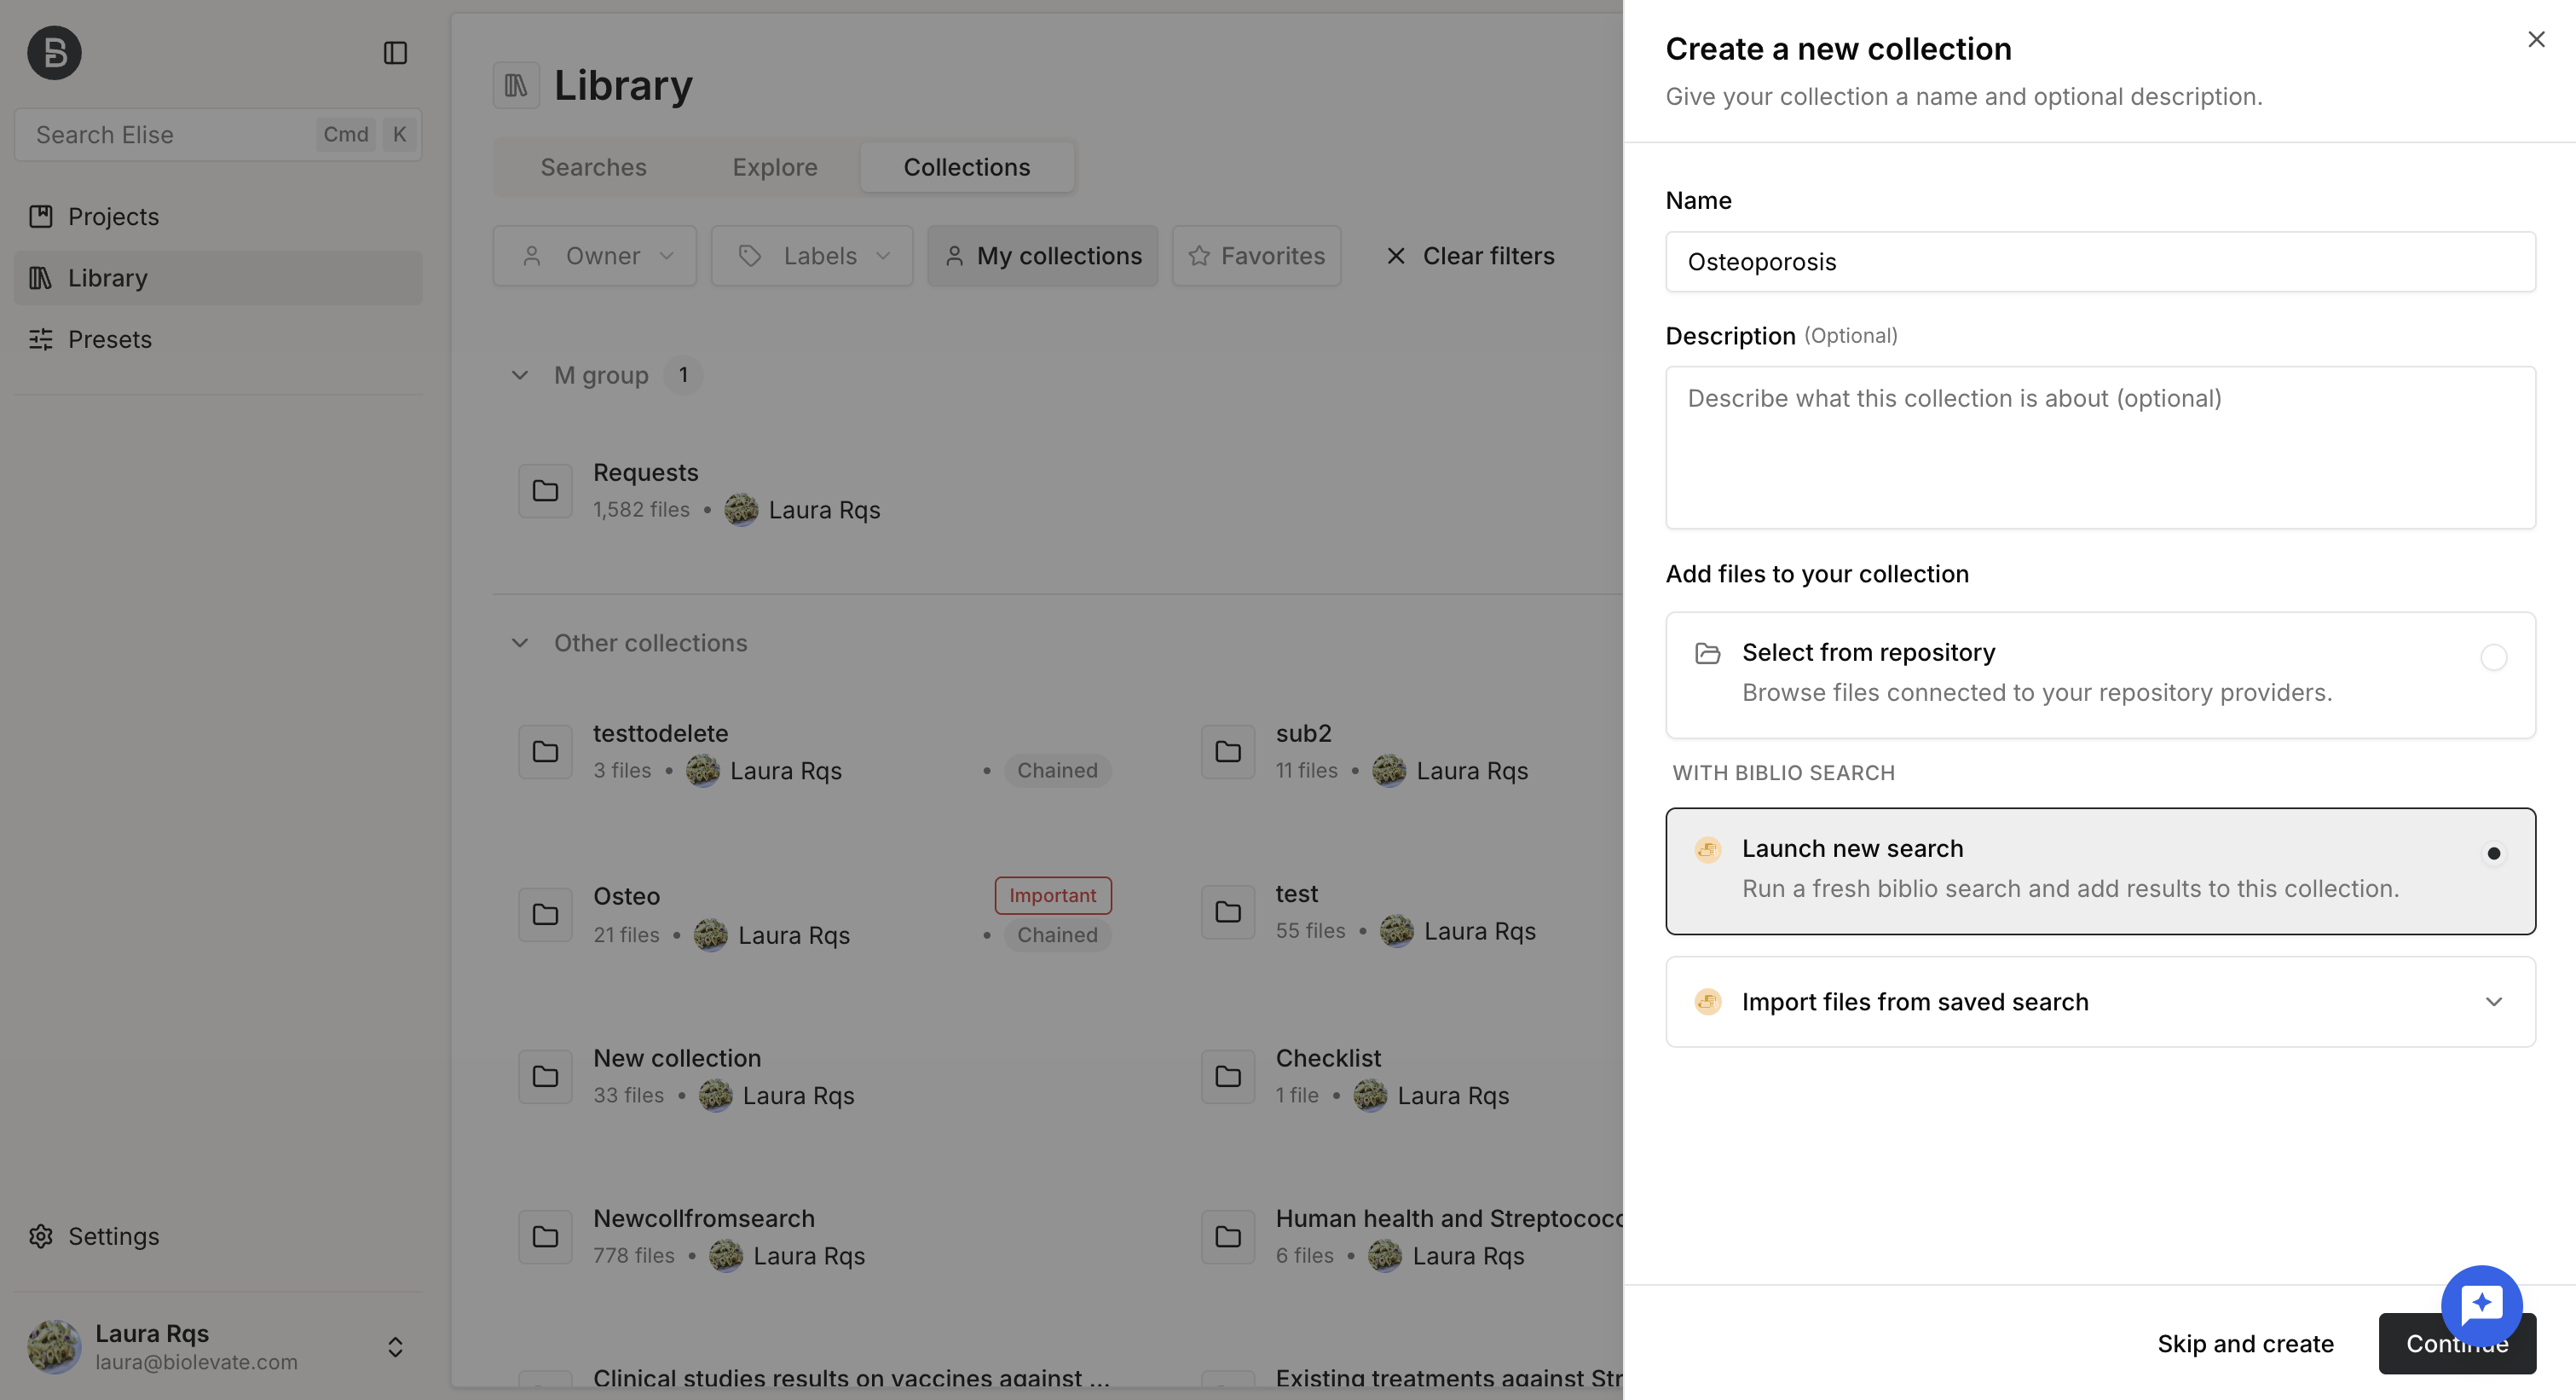
Task: Open the sub2 collection title
Action: coord(1303,733)
